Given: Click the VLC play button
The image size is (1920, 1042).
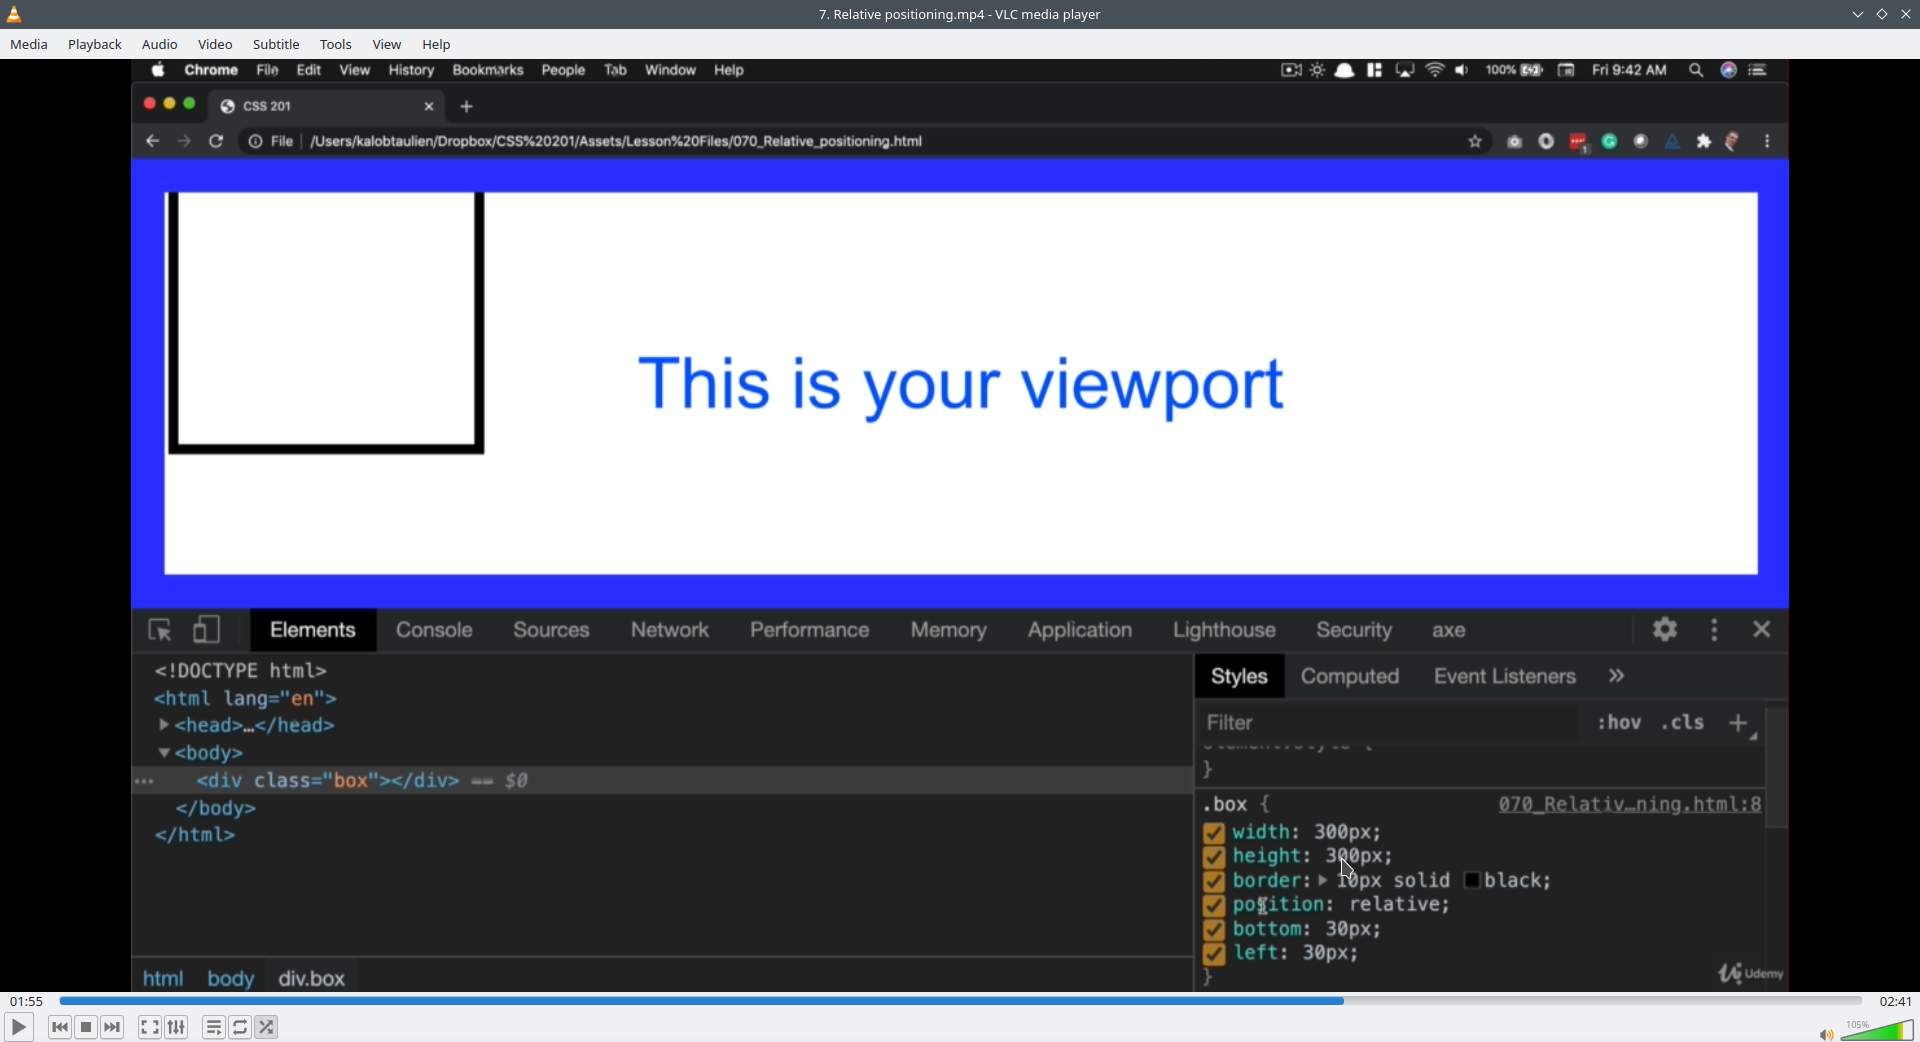Looking at the screenshot, I should point(18,1027).
